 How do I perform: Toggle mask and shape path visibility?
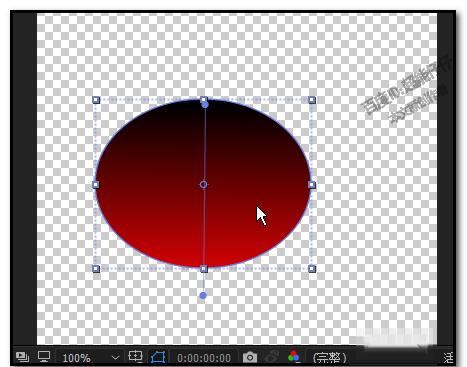(x=158, y=357)
